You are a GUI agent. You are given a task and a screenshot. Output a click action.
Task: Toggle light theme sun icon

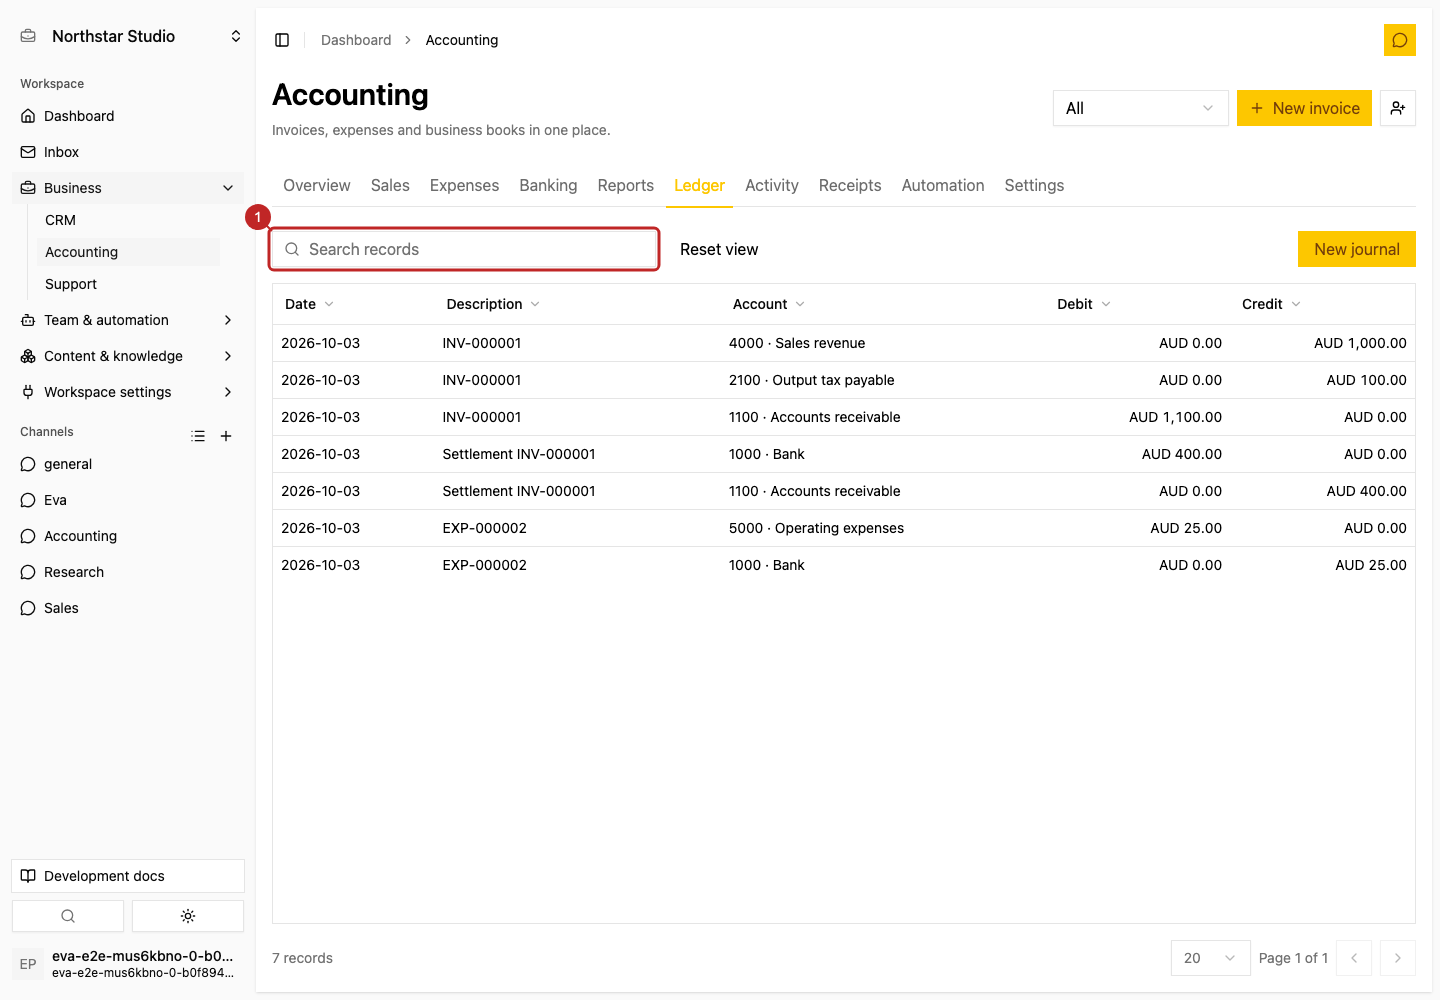click(188, 916)
